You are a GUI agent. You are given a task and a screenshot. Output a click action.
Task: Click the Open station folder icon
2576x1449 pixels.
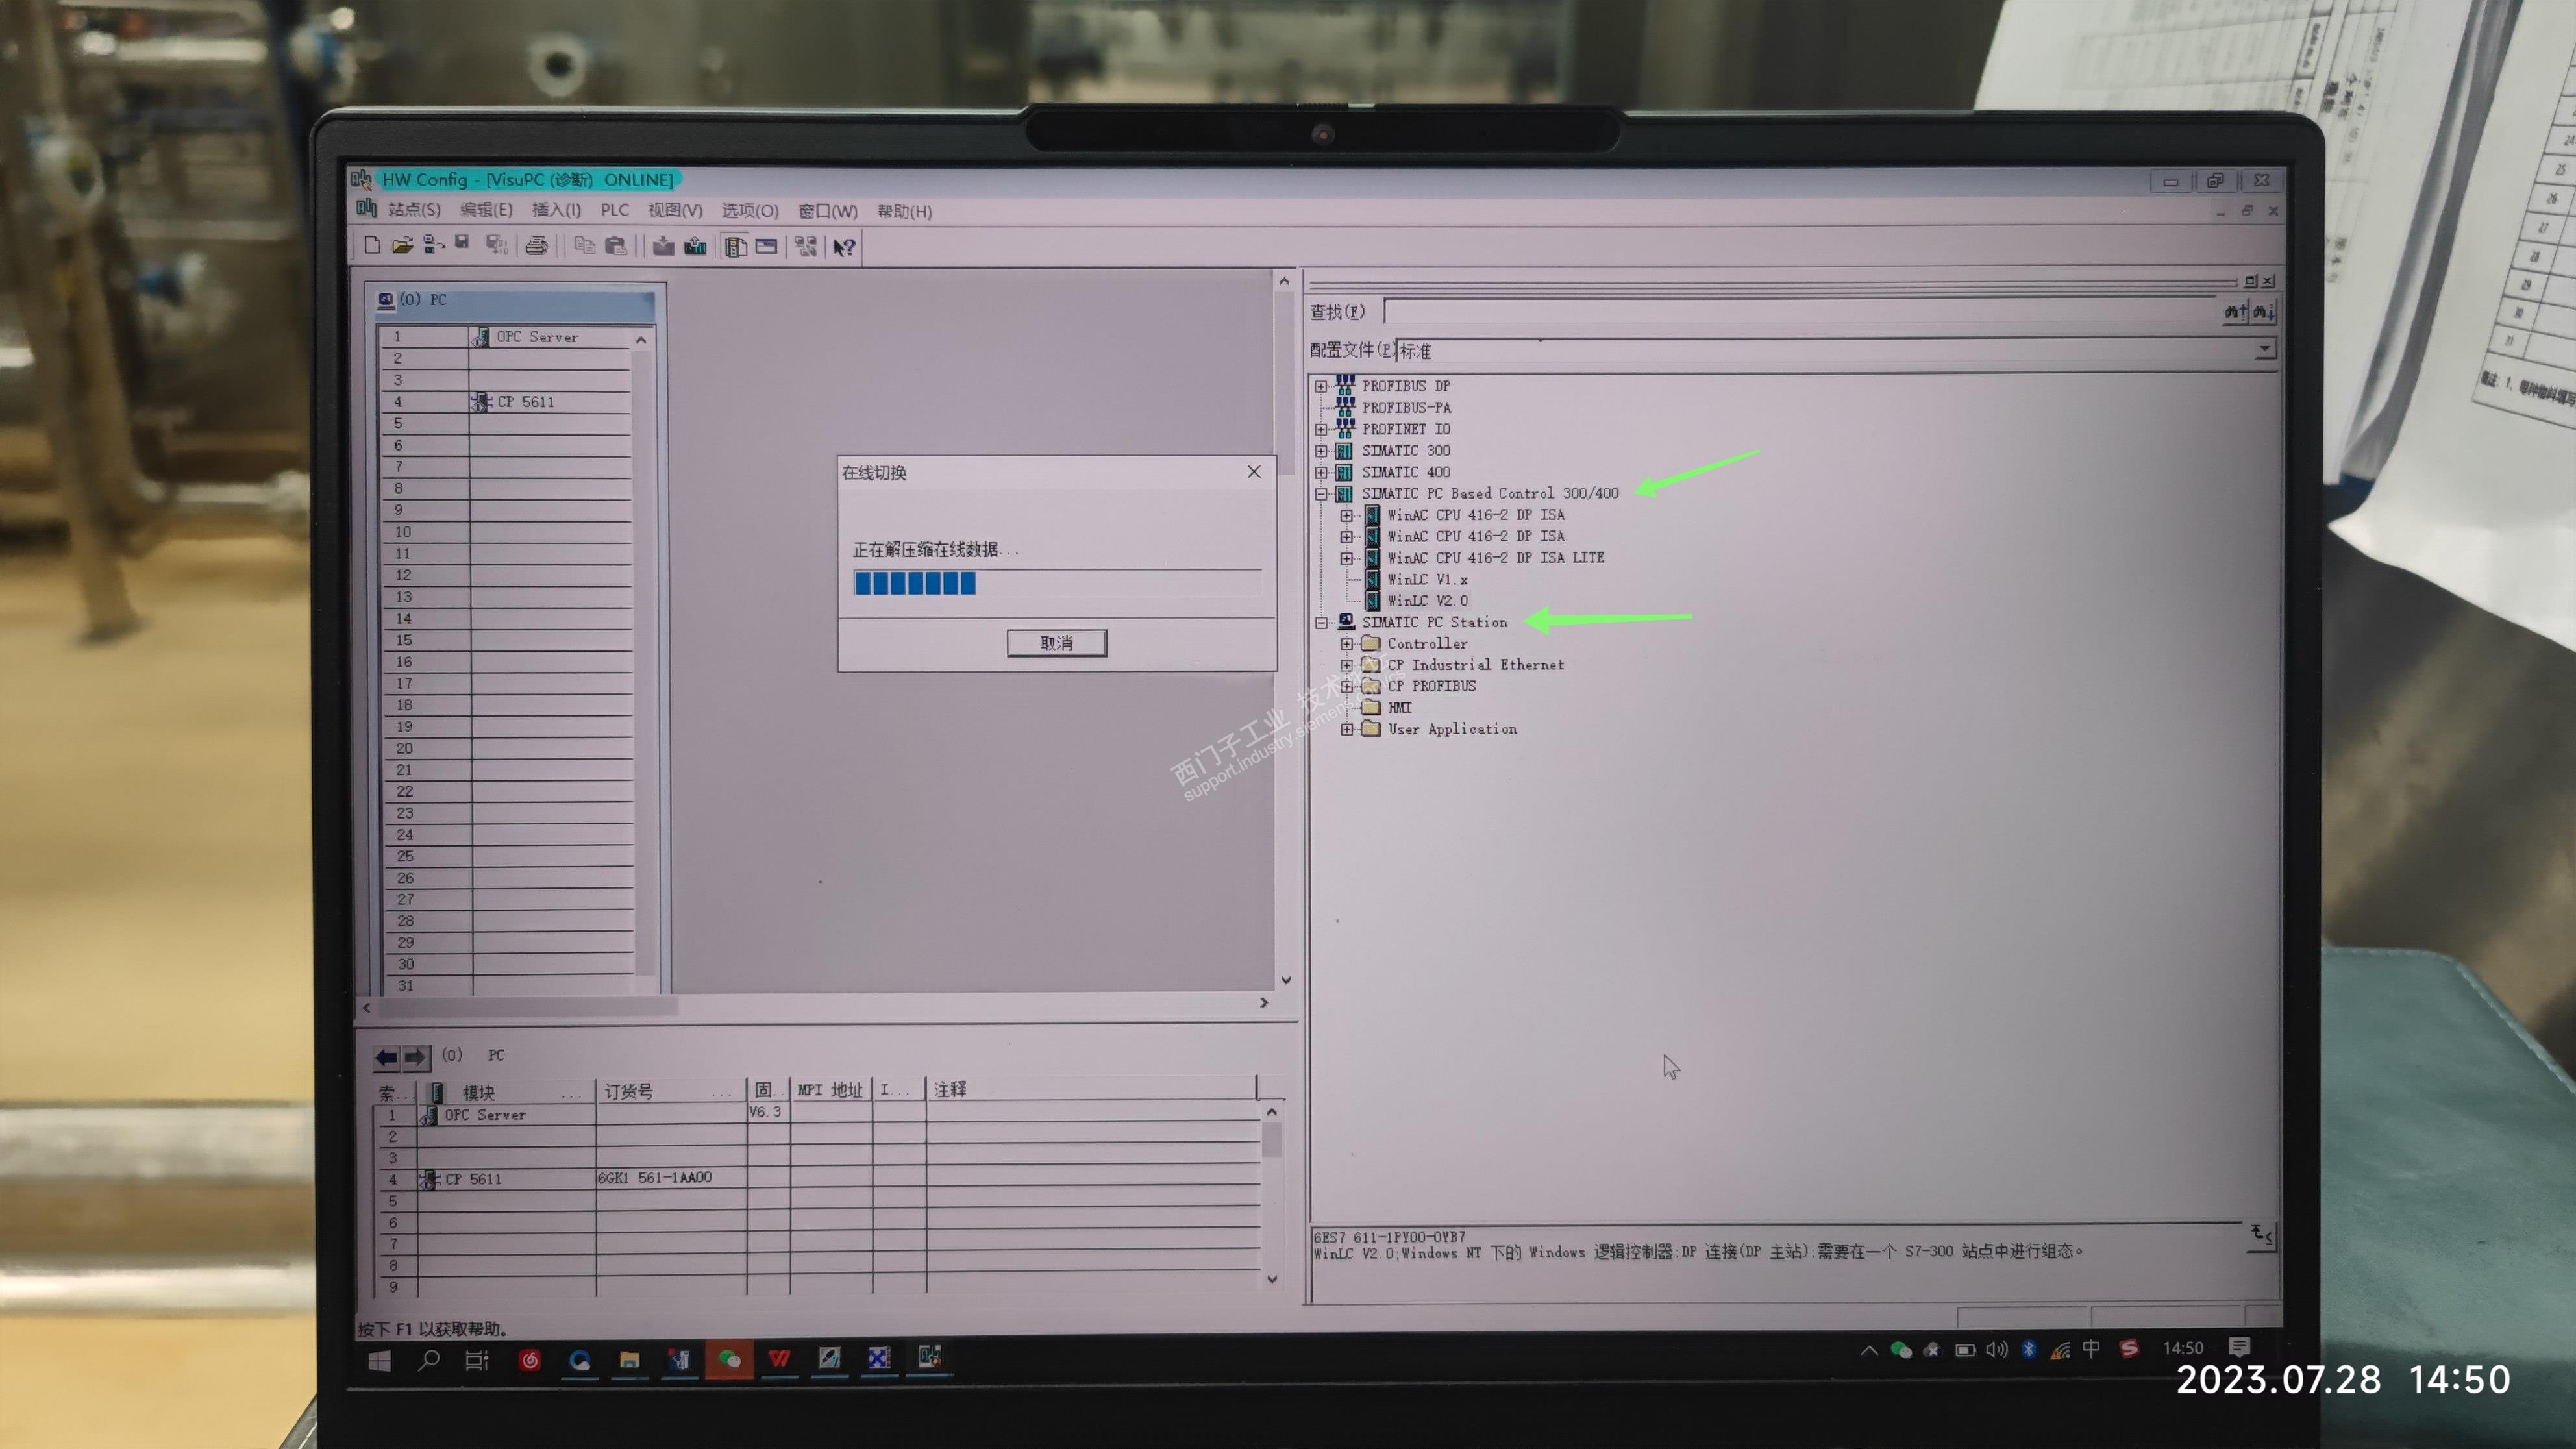coord(402,245)
